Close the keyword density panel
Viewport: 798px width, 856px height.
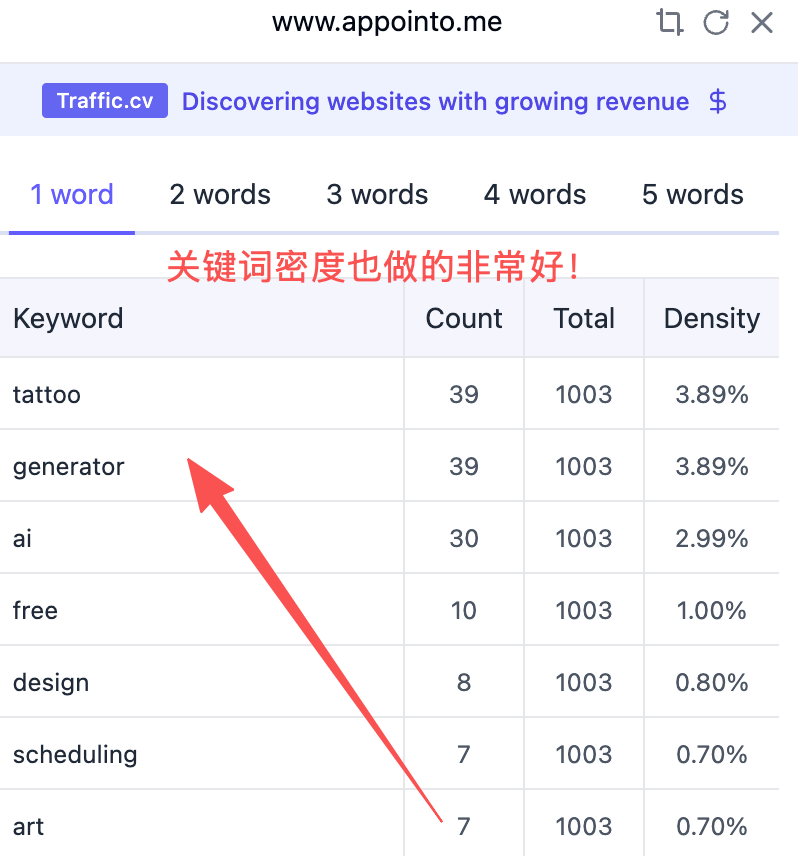click(x=762, y=22)
